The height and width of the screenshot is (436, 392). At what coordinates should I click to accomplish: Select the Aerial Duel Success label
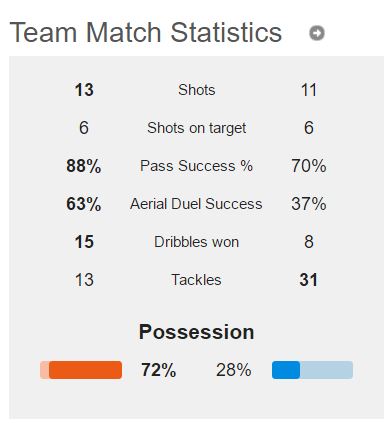pyautogui.click(x=196, y=204)
